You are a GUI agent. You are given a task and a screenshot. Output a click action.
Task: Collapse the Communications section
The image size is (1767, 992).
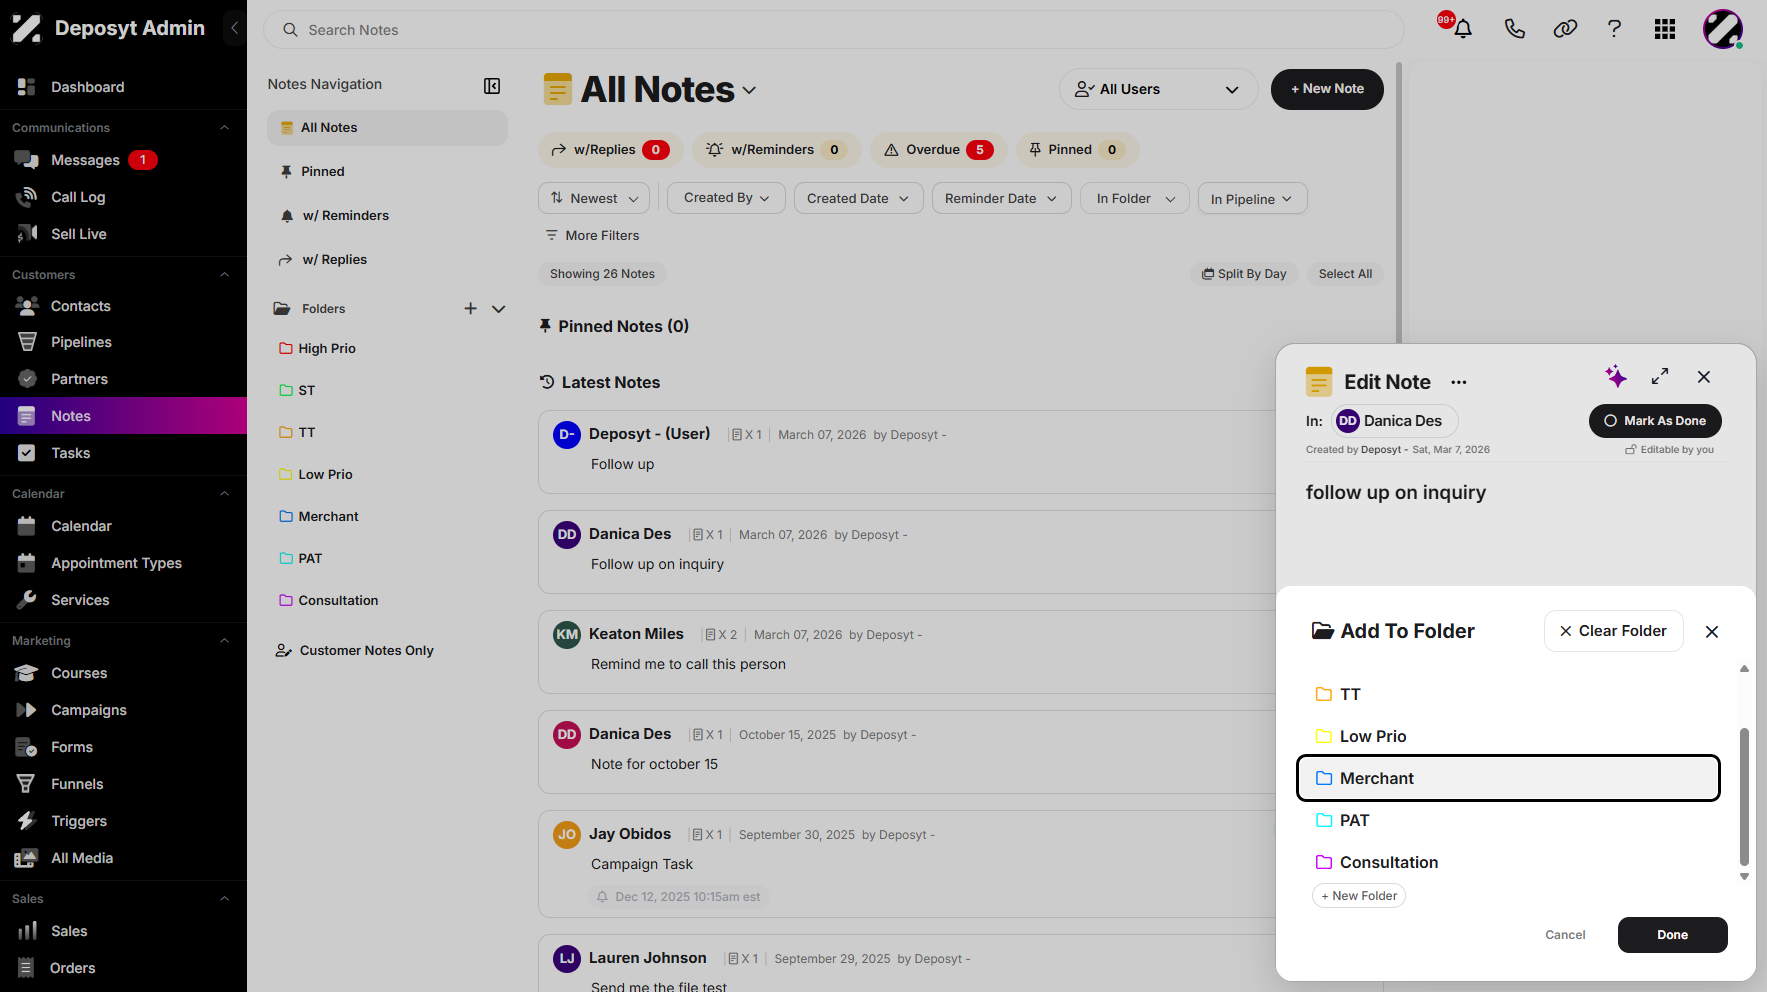point(224,128)
